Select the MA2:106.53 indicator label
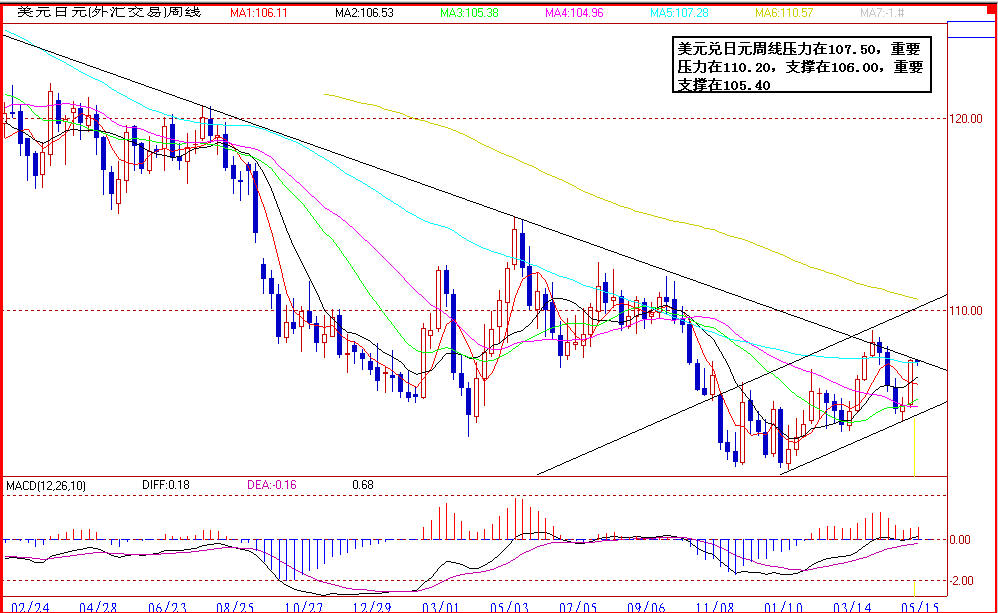The width and height of the screenshot is (998, 613). tap(364, 13)
